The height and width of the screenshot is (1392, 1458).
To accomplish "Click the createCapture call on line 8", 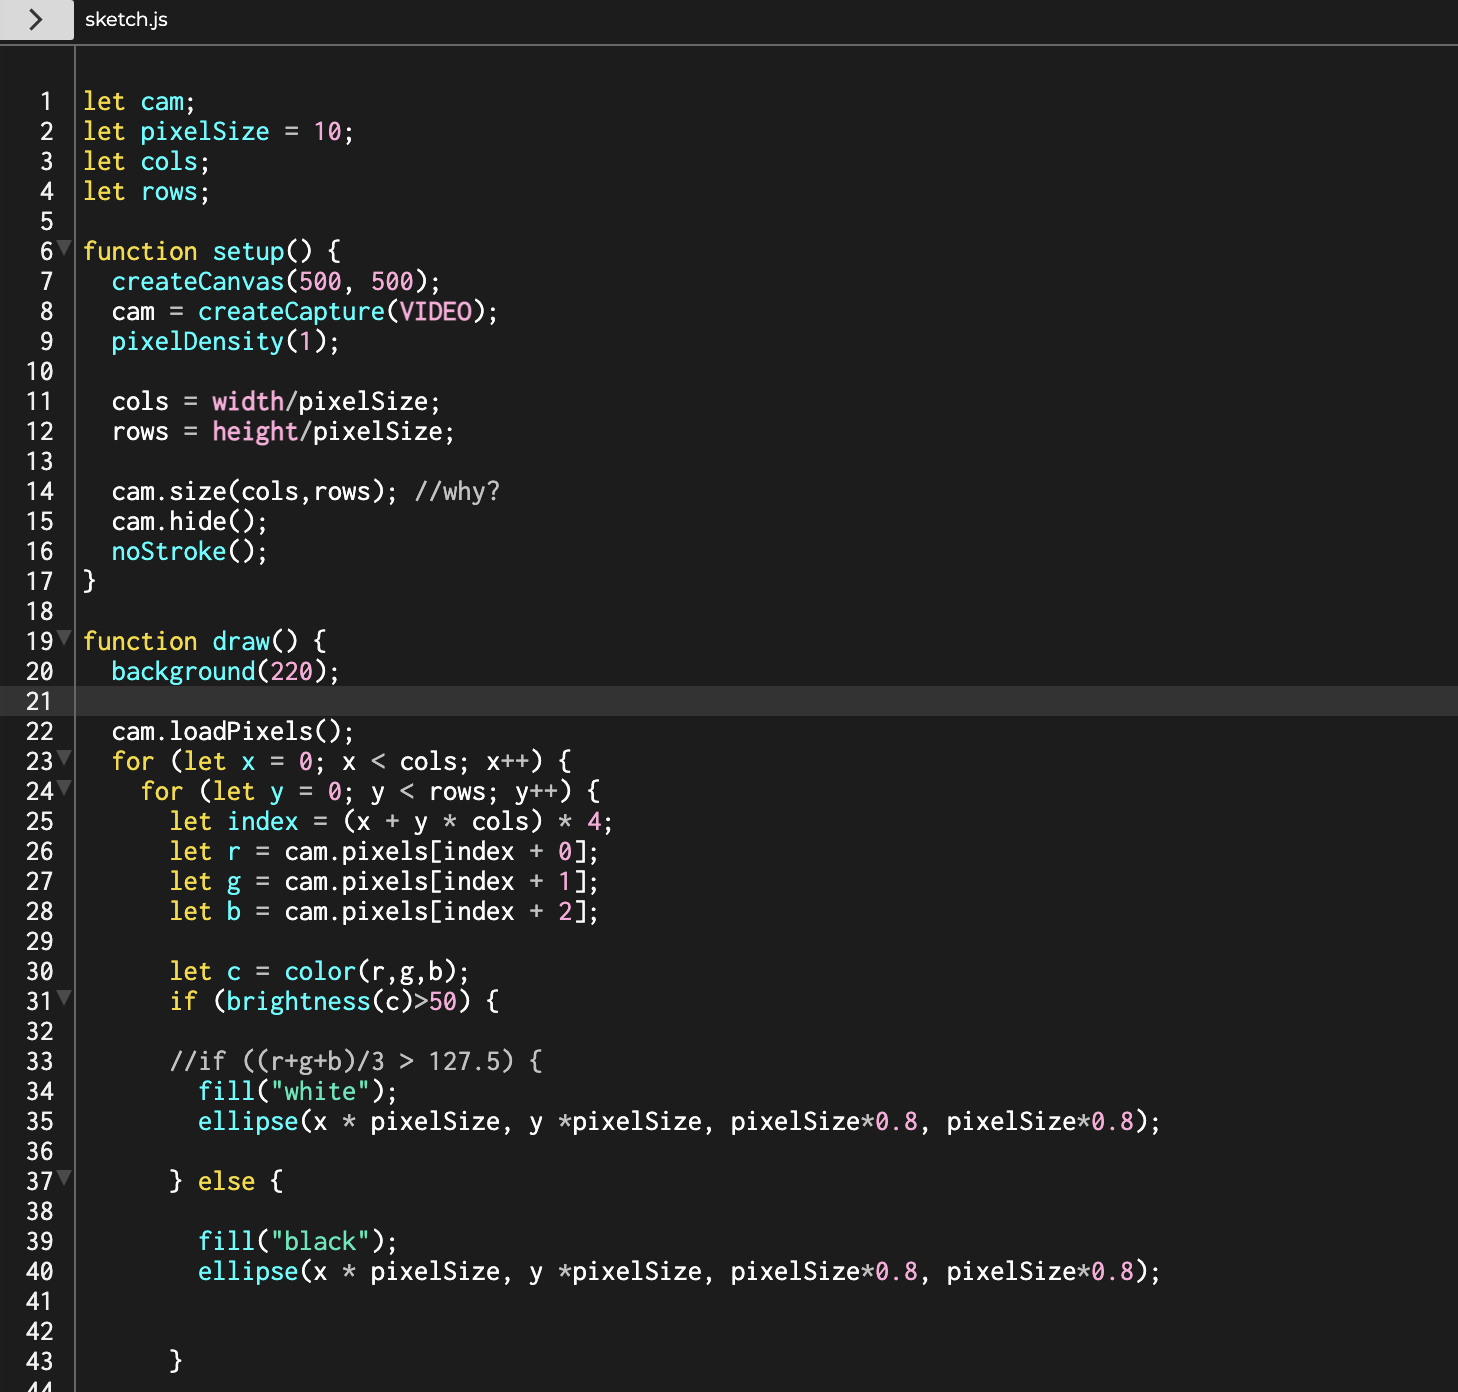I will [x=290, y=312].
